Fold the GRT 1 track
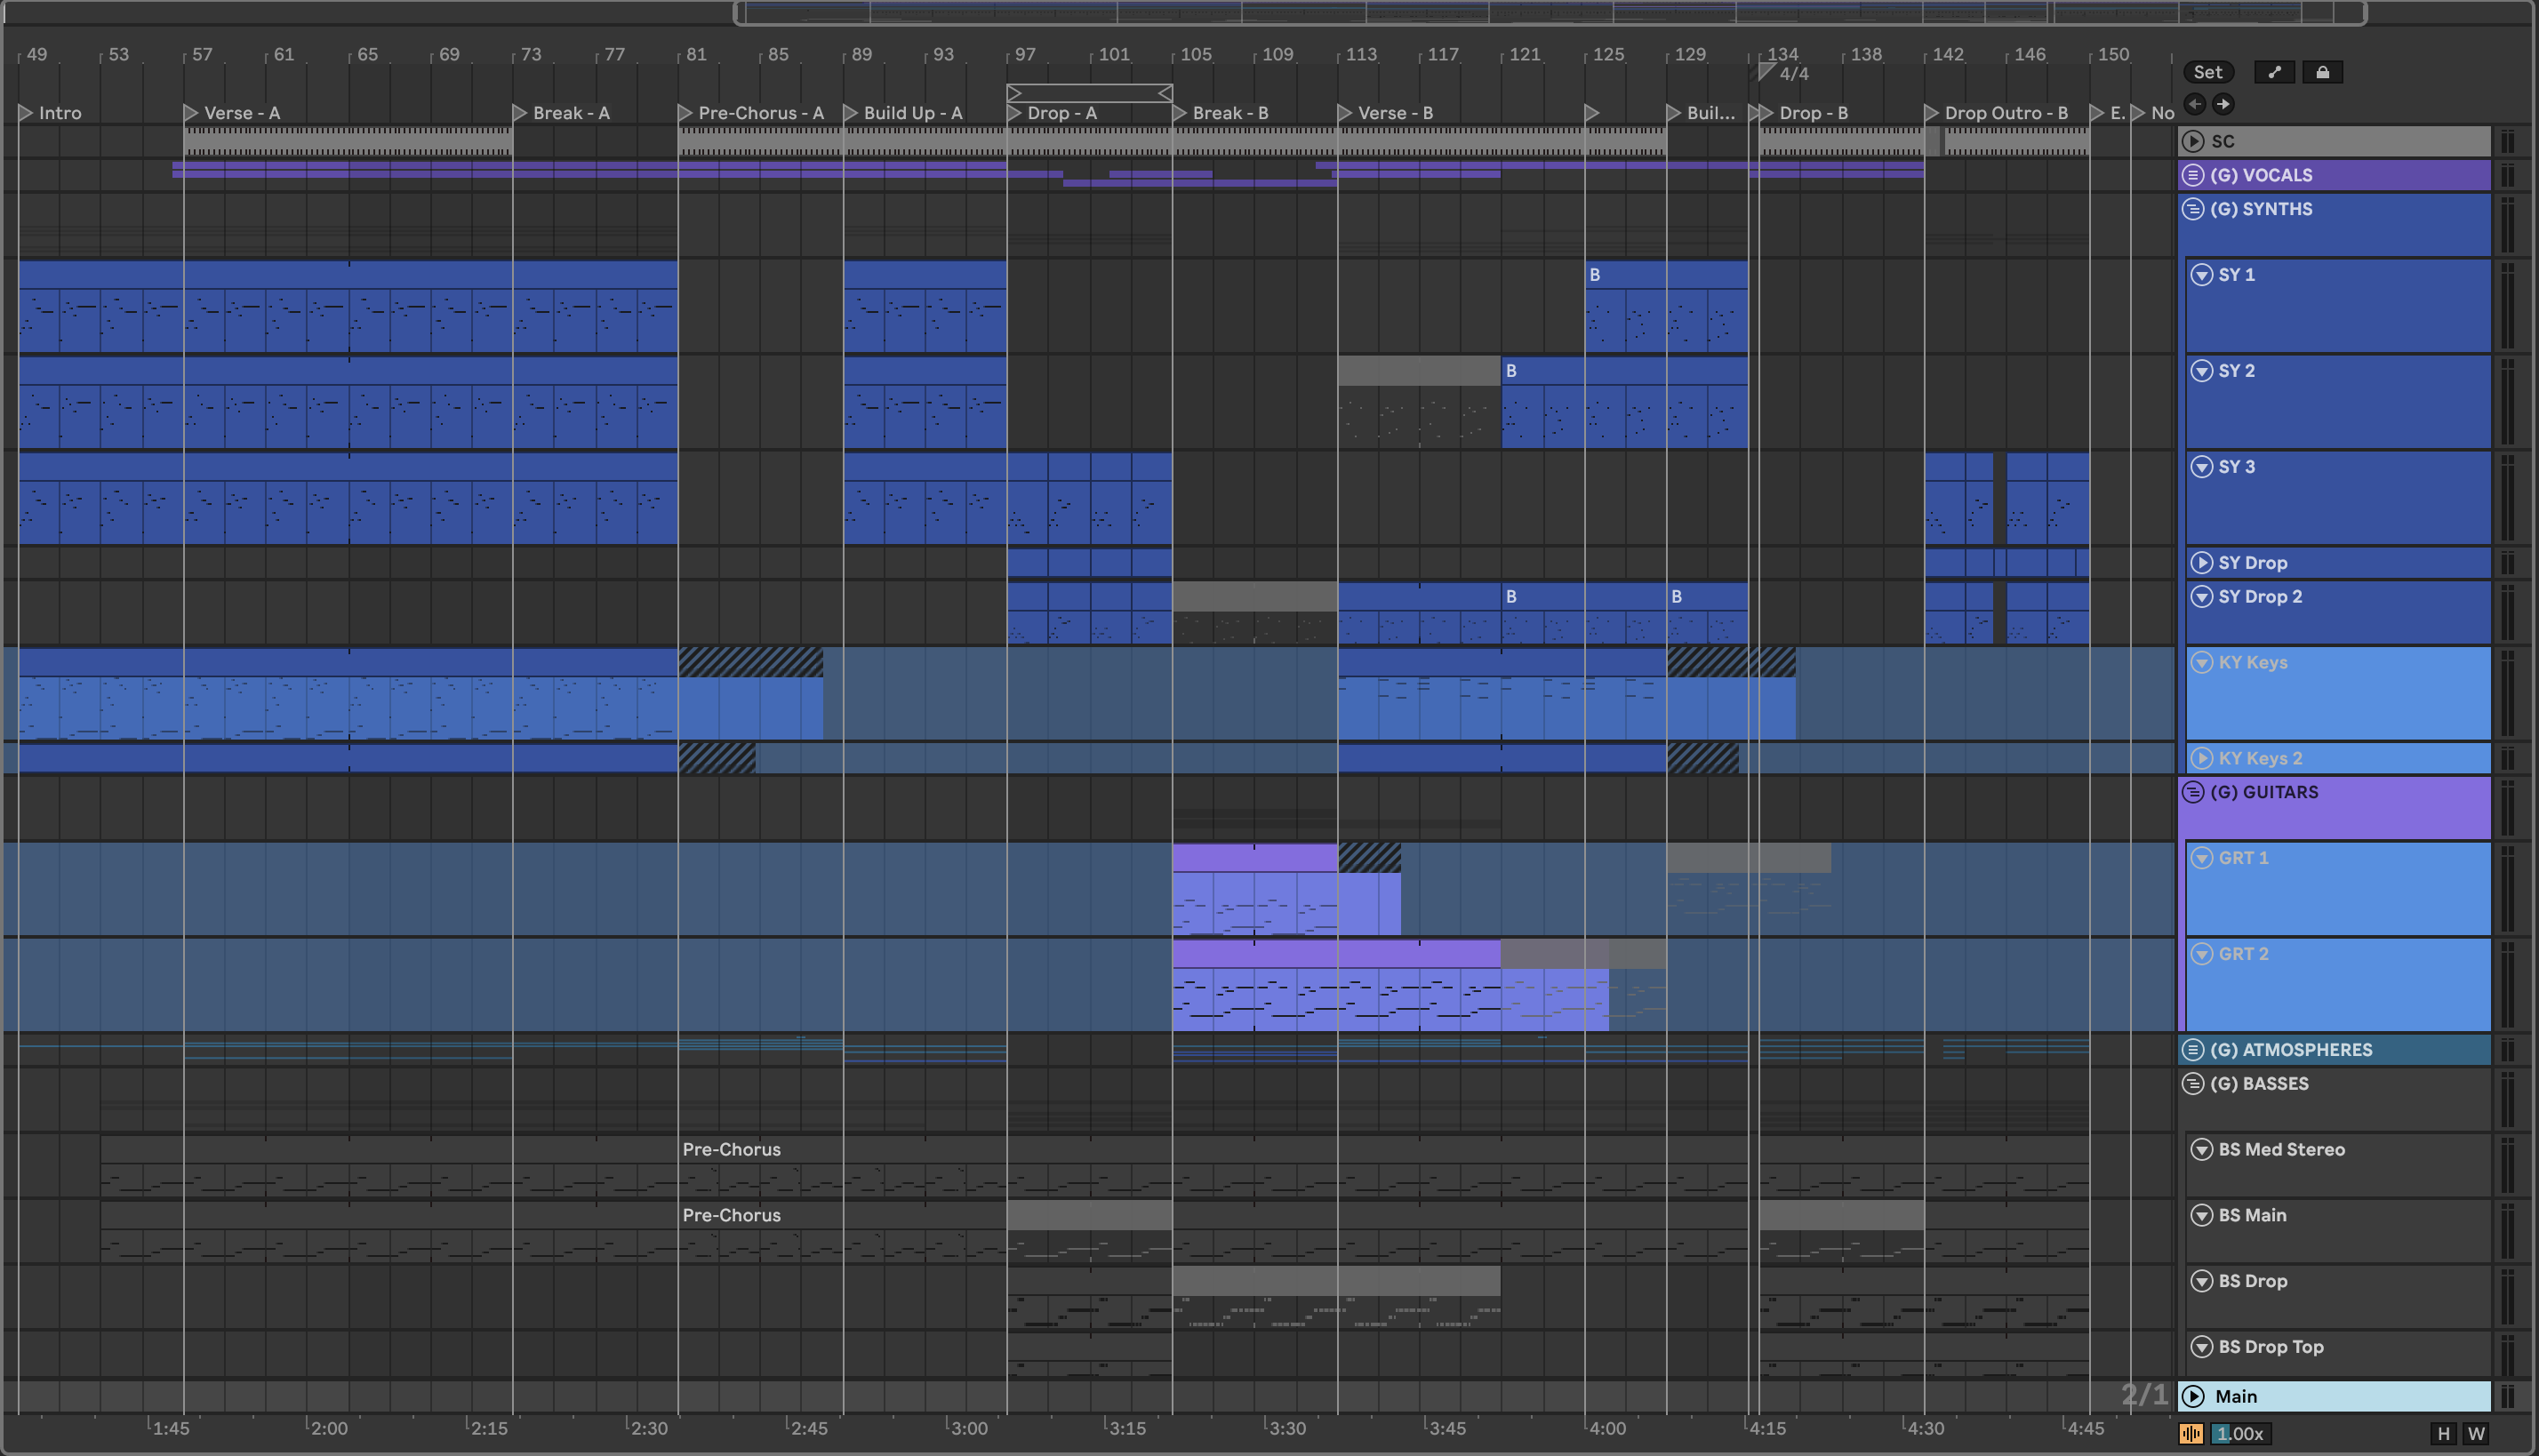This screenshot has width=2539, height=1456. [2201, 858]
